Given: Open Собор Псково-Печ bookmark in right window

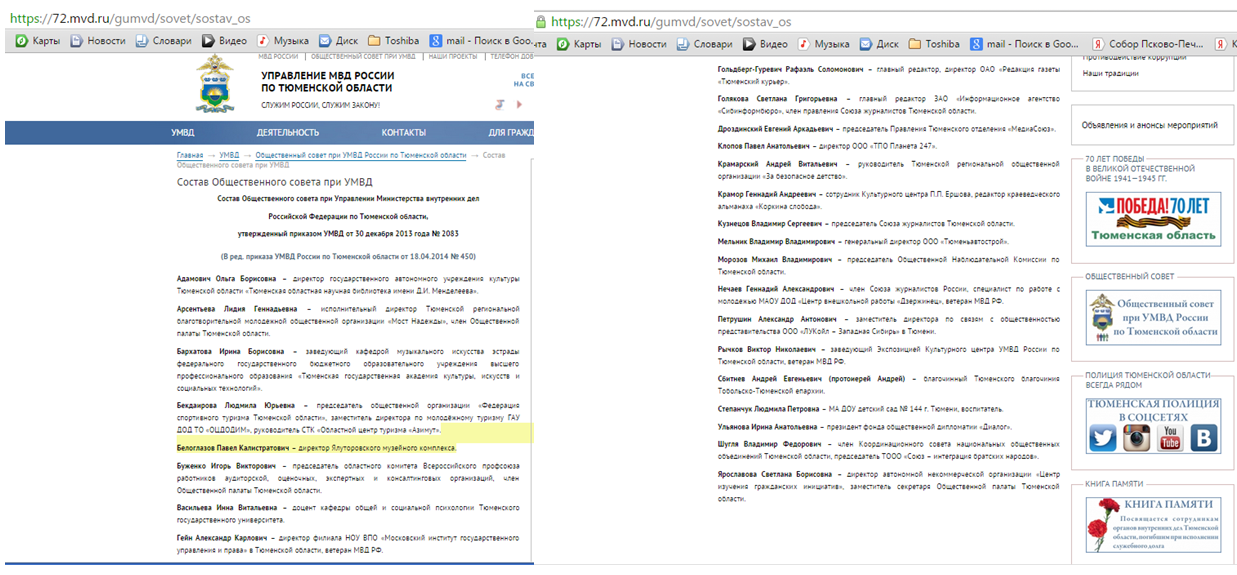Looking at the screenshot, I should point(1149,44).
